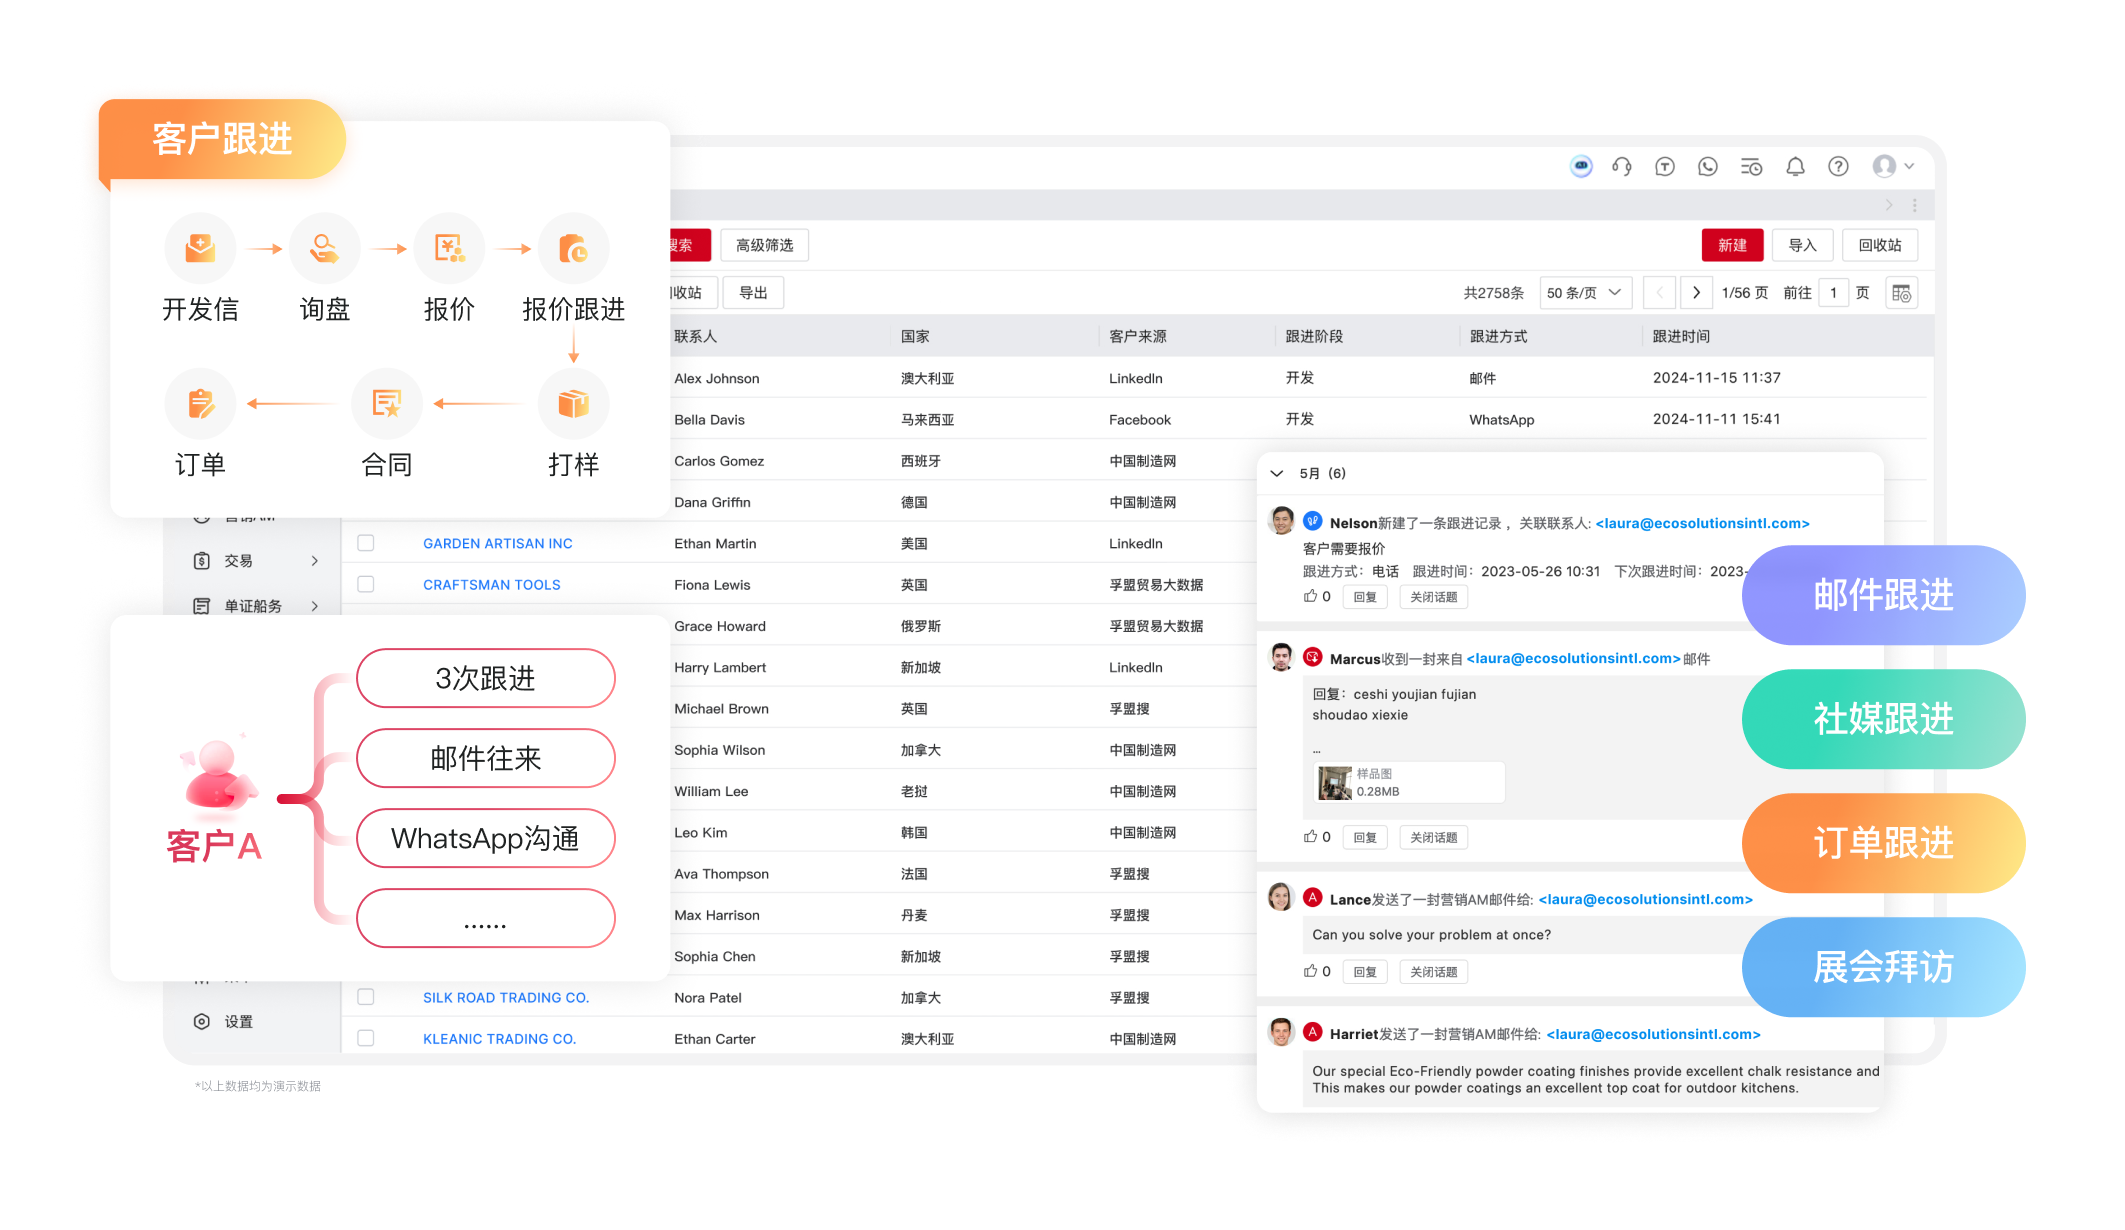Screen dimensions: 2125x1230
Task: Open the column settings icon beside pagination
Action: pos(1901,292)
